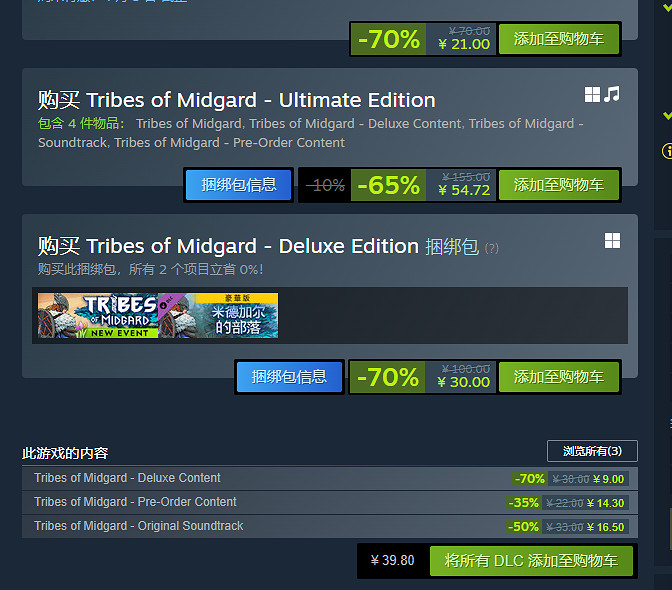The width and height of the screenshot is (672, 590).
Task: Click the yellow info icon at right edge
Action: coord(667,152)
